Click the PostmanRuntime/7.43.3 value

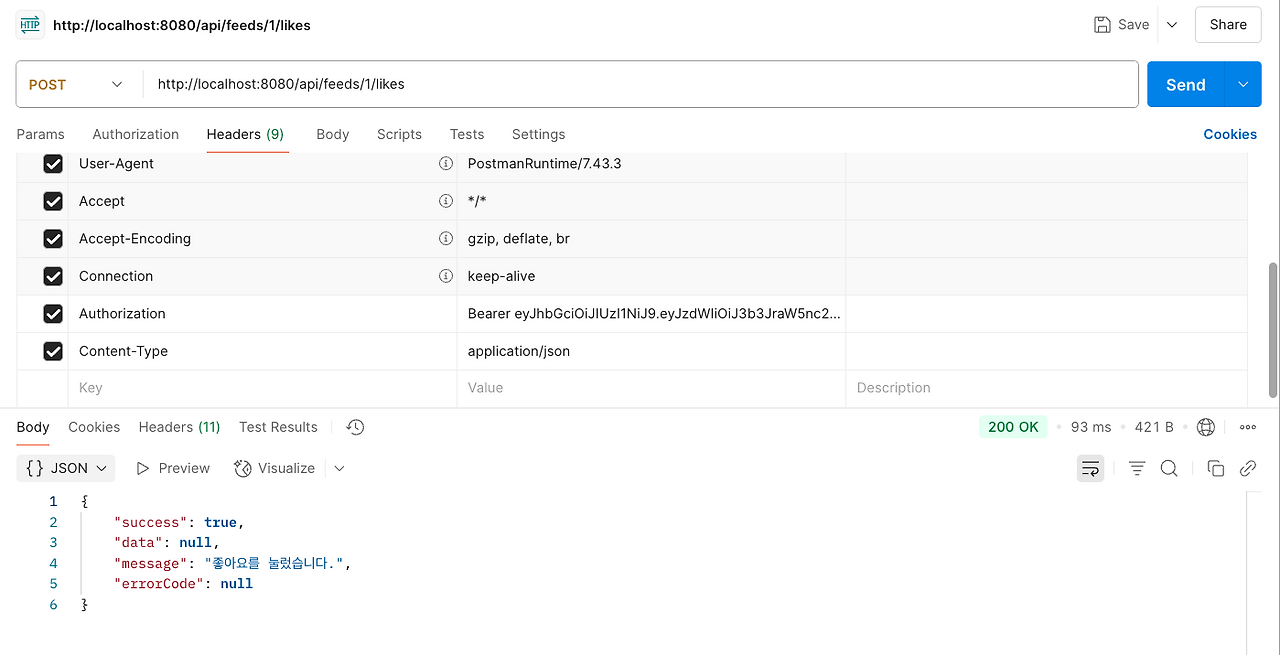[x=545, y=163]
